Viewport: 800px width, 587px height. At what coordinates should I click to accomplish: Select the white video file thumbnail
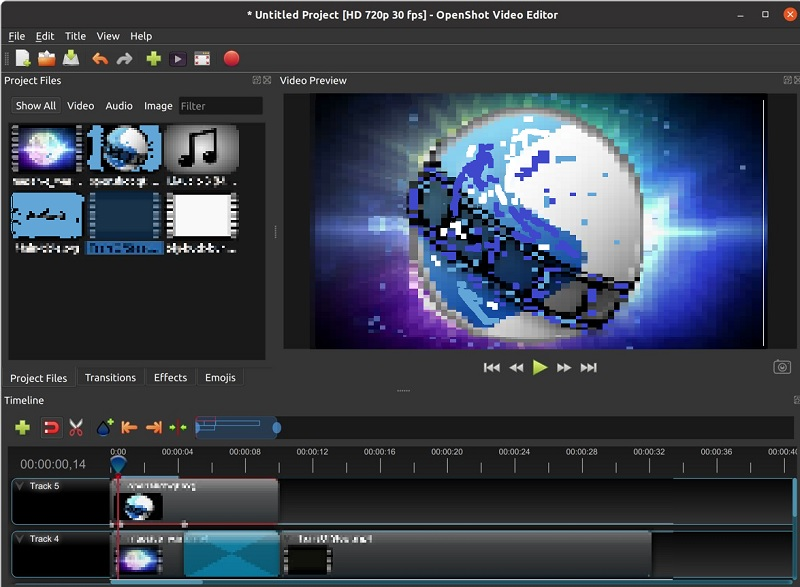tap(202, 215)
